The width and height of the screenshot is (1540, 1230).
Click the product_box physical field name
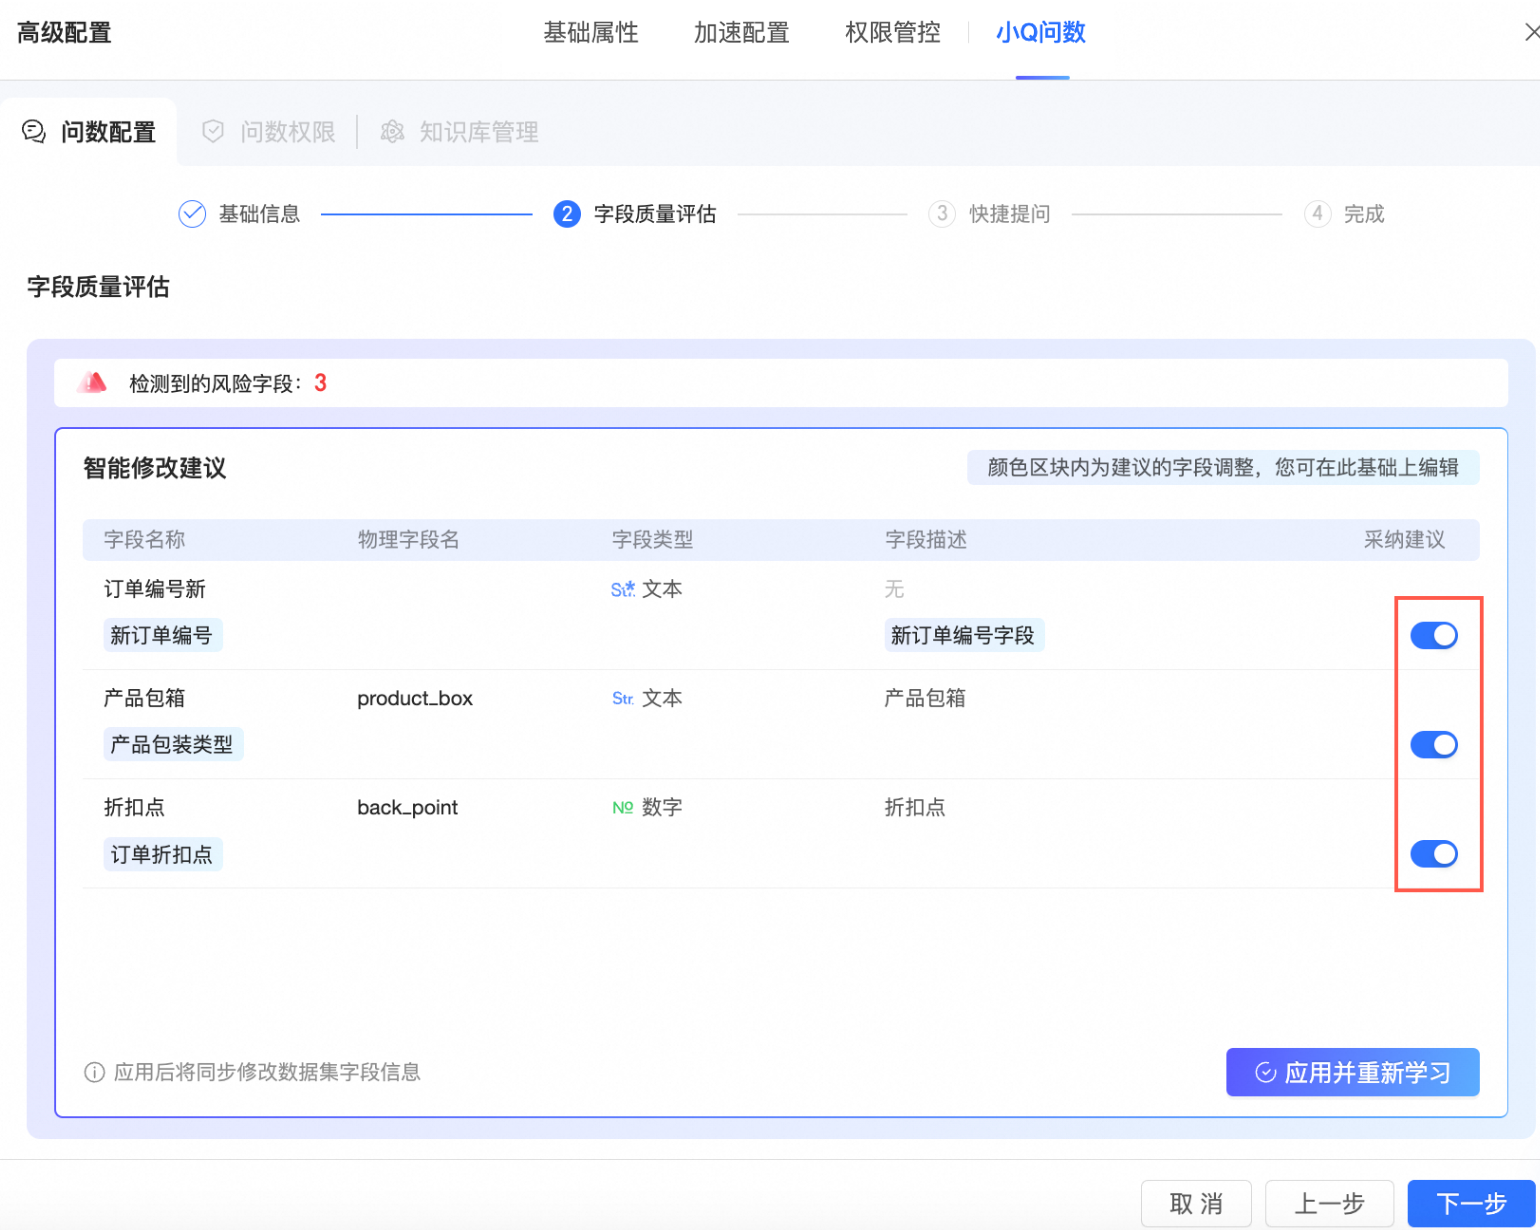pos(415,699)
